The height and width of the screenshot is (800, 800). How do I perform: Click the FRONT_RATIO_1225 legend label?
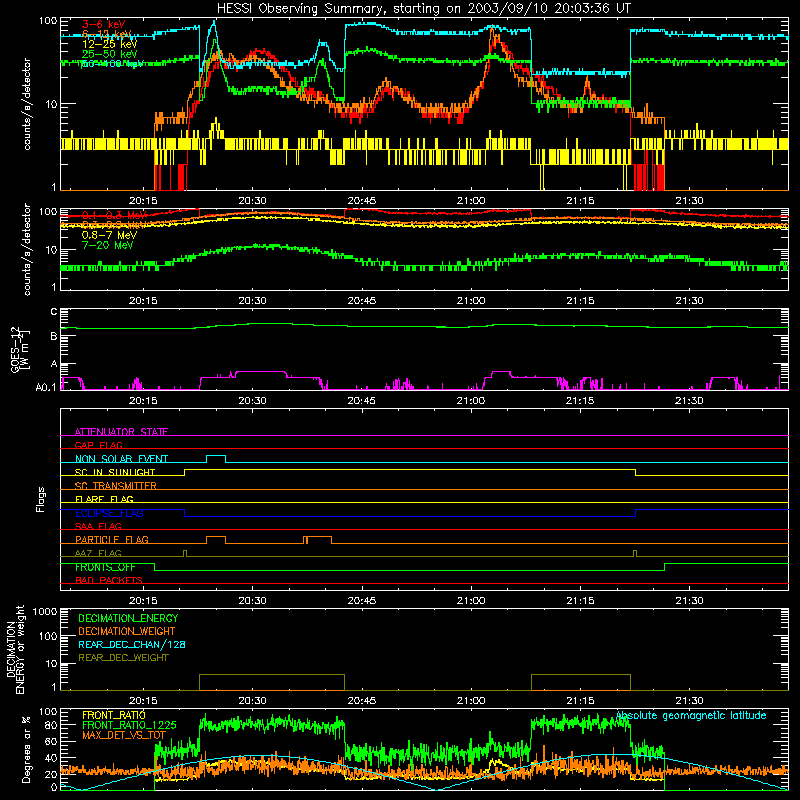[x=129, y=725]
